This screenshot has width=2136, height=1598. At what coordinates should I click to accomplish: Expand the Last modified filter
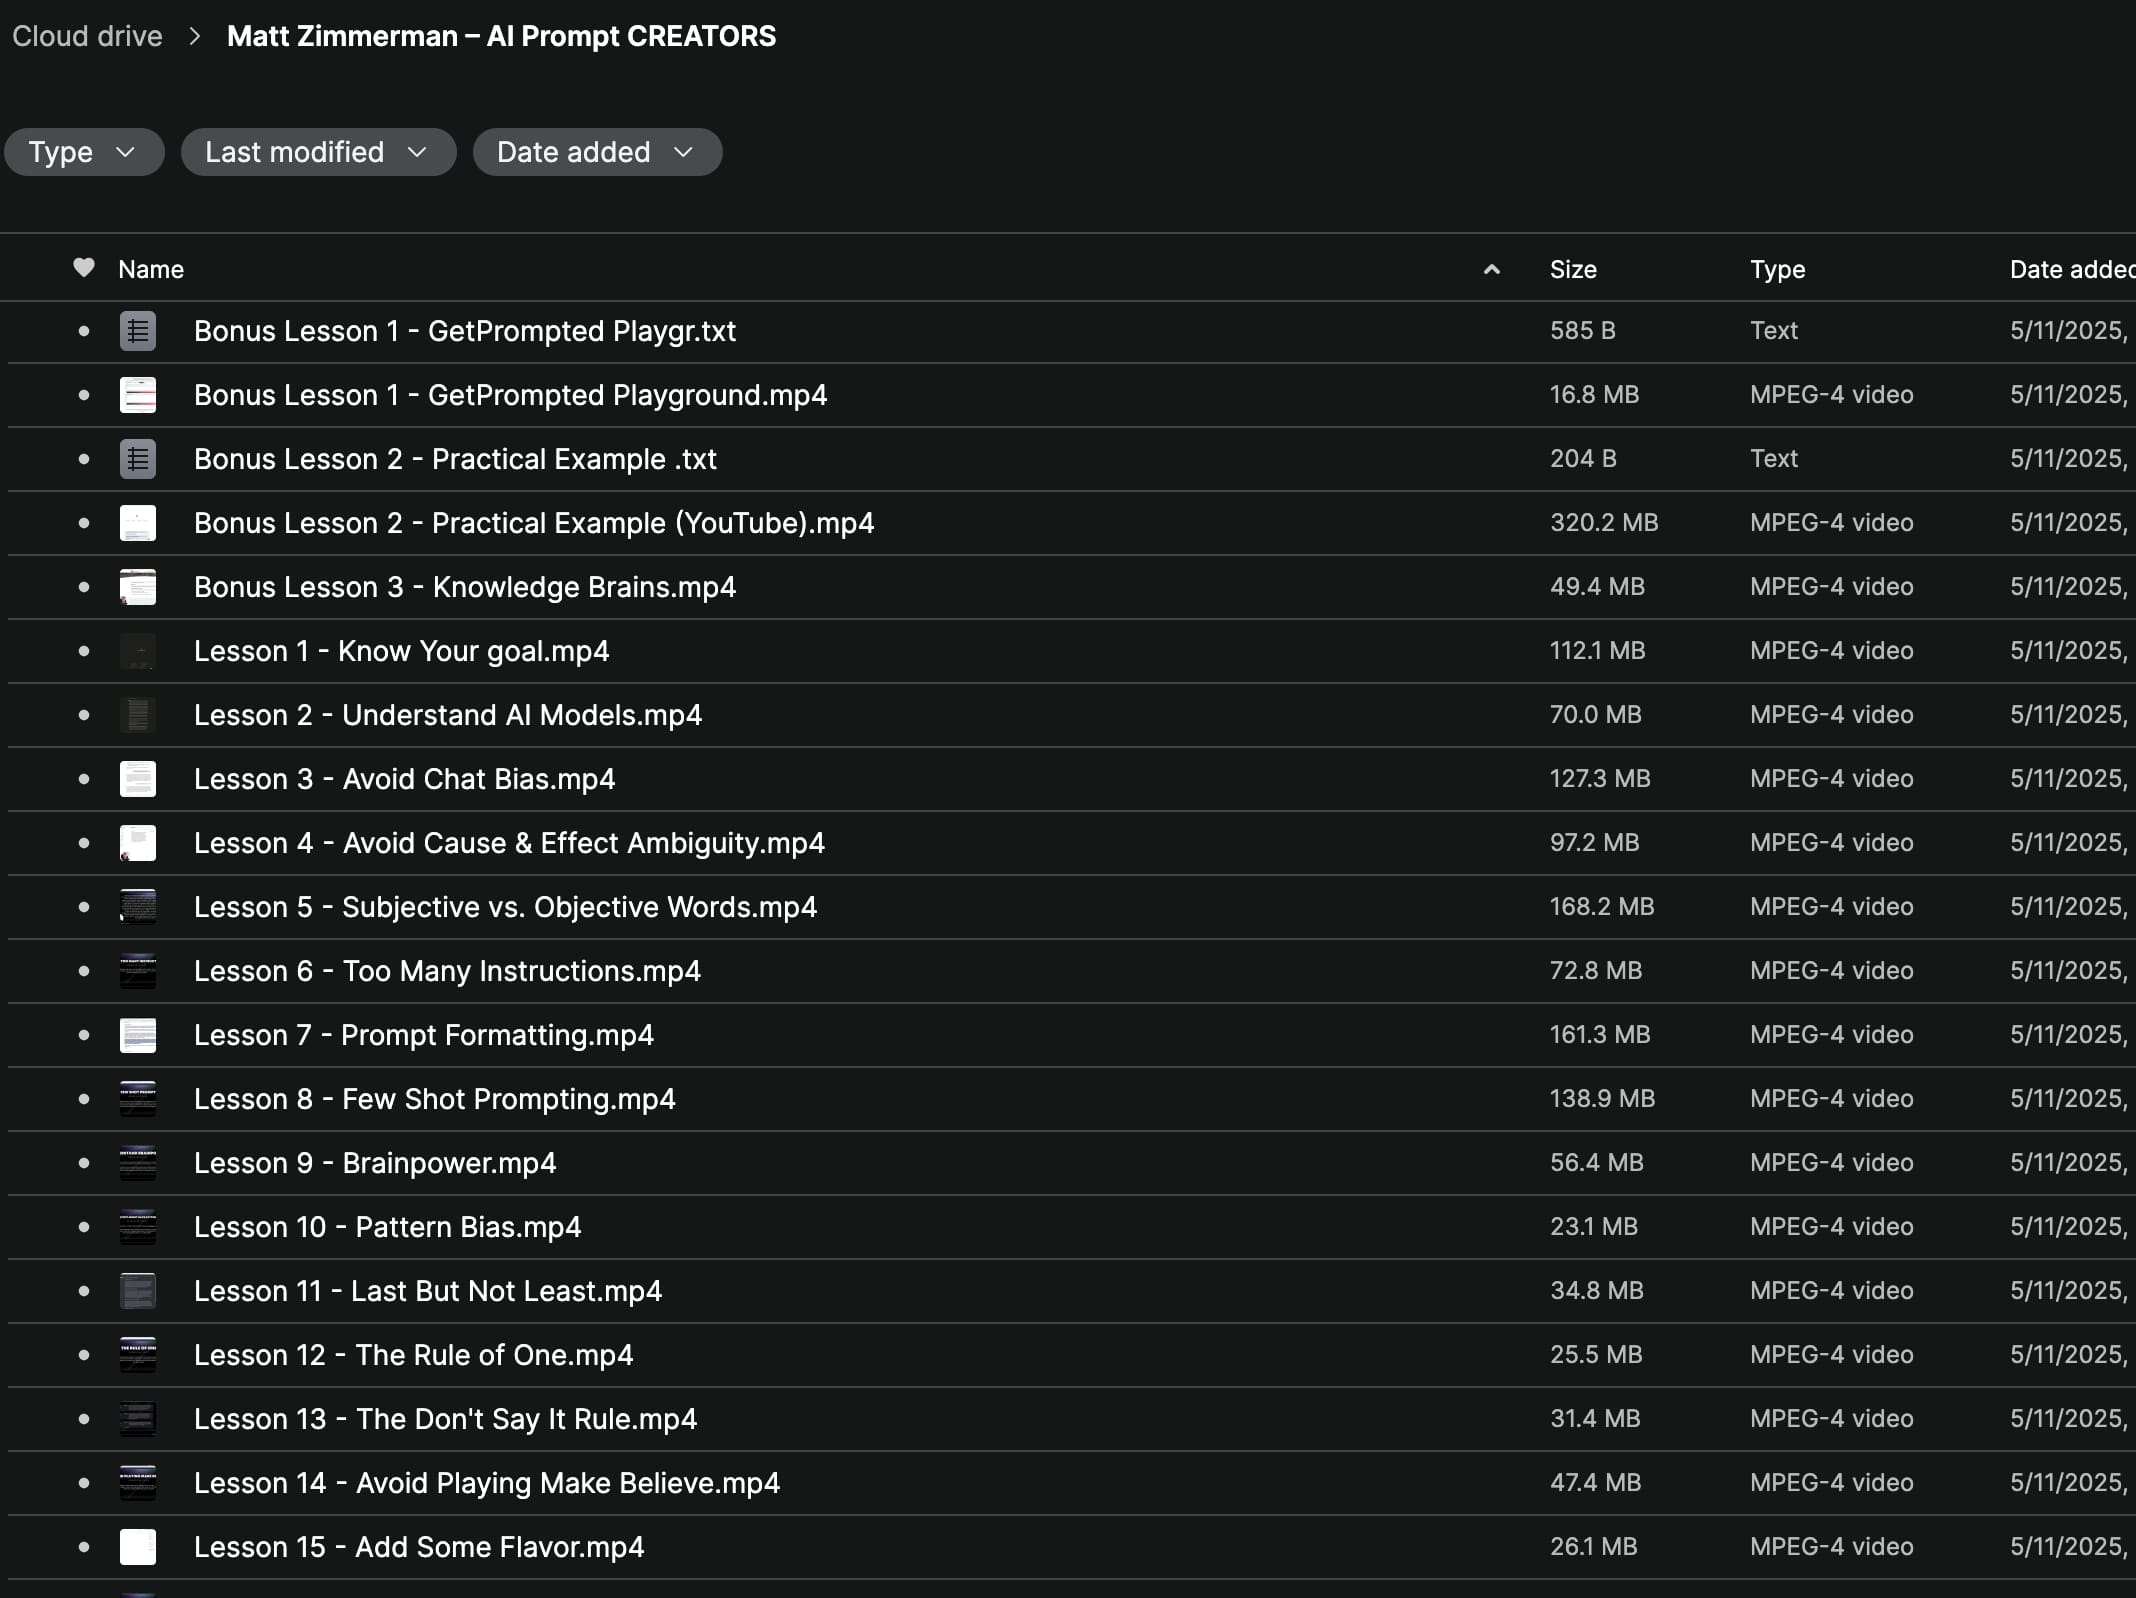point(318,152)
